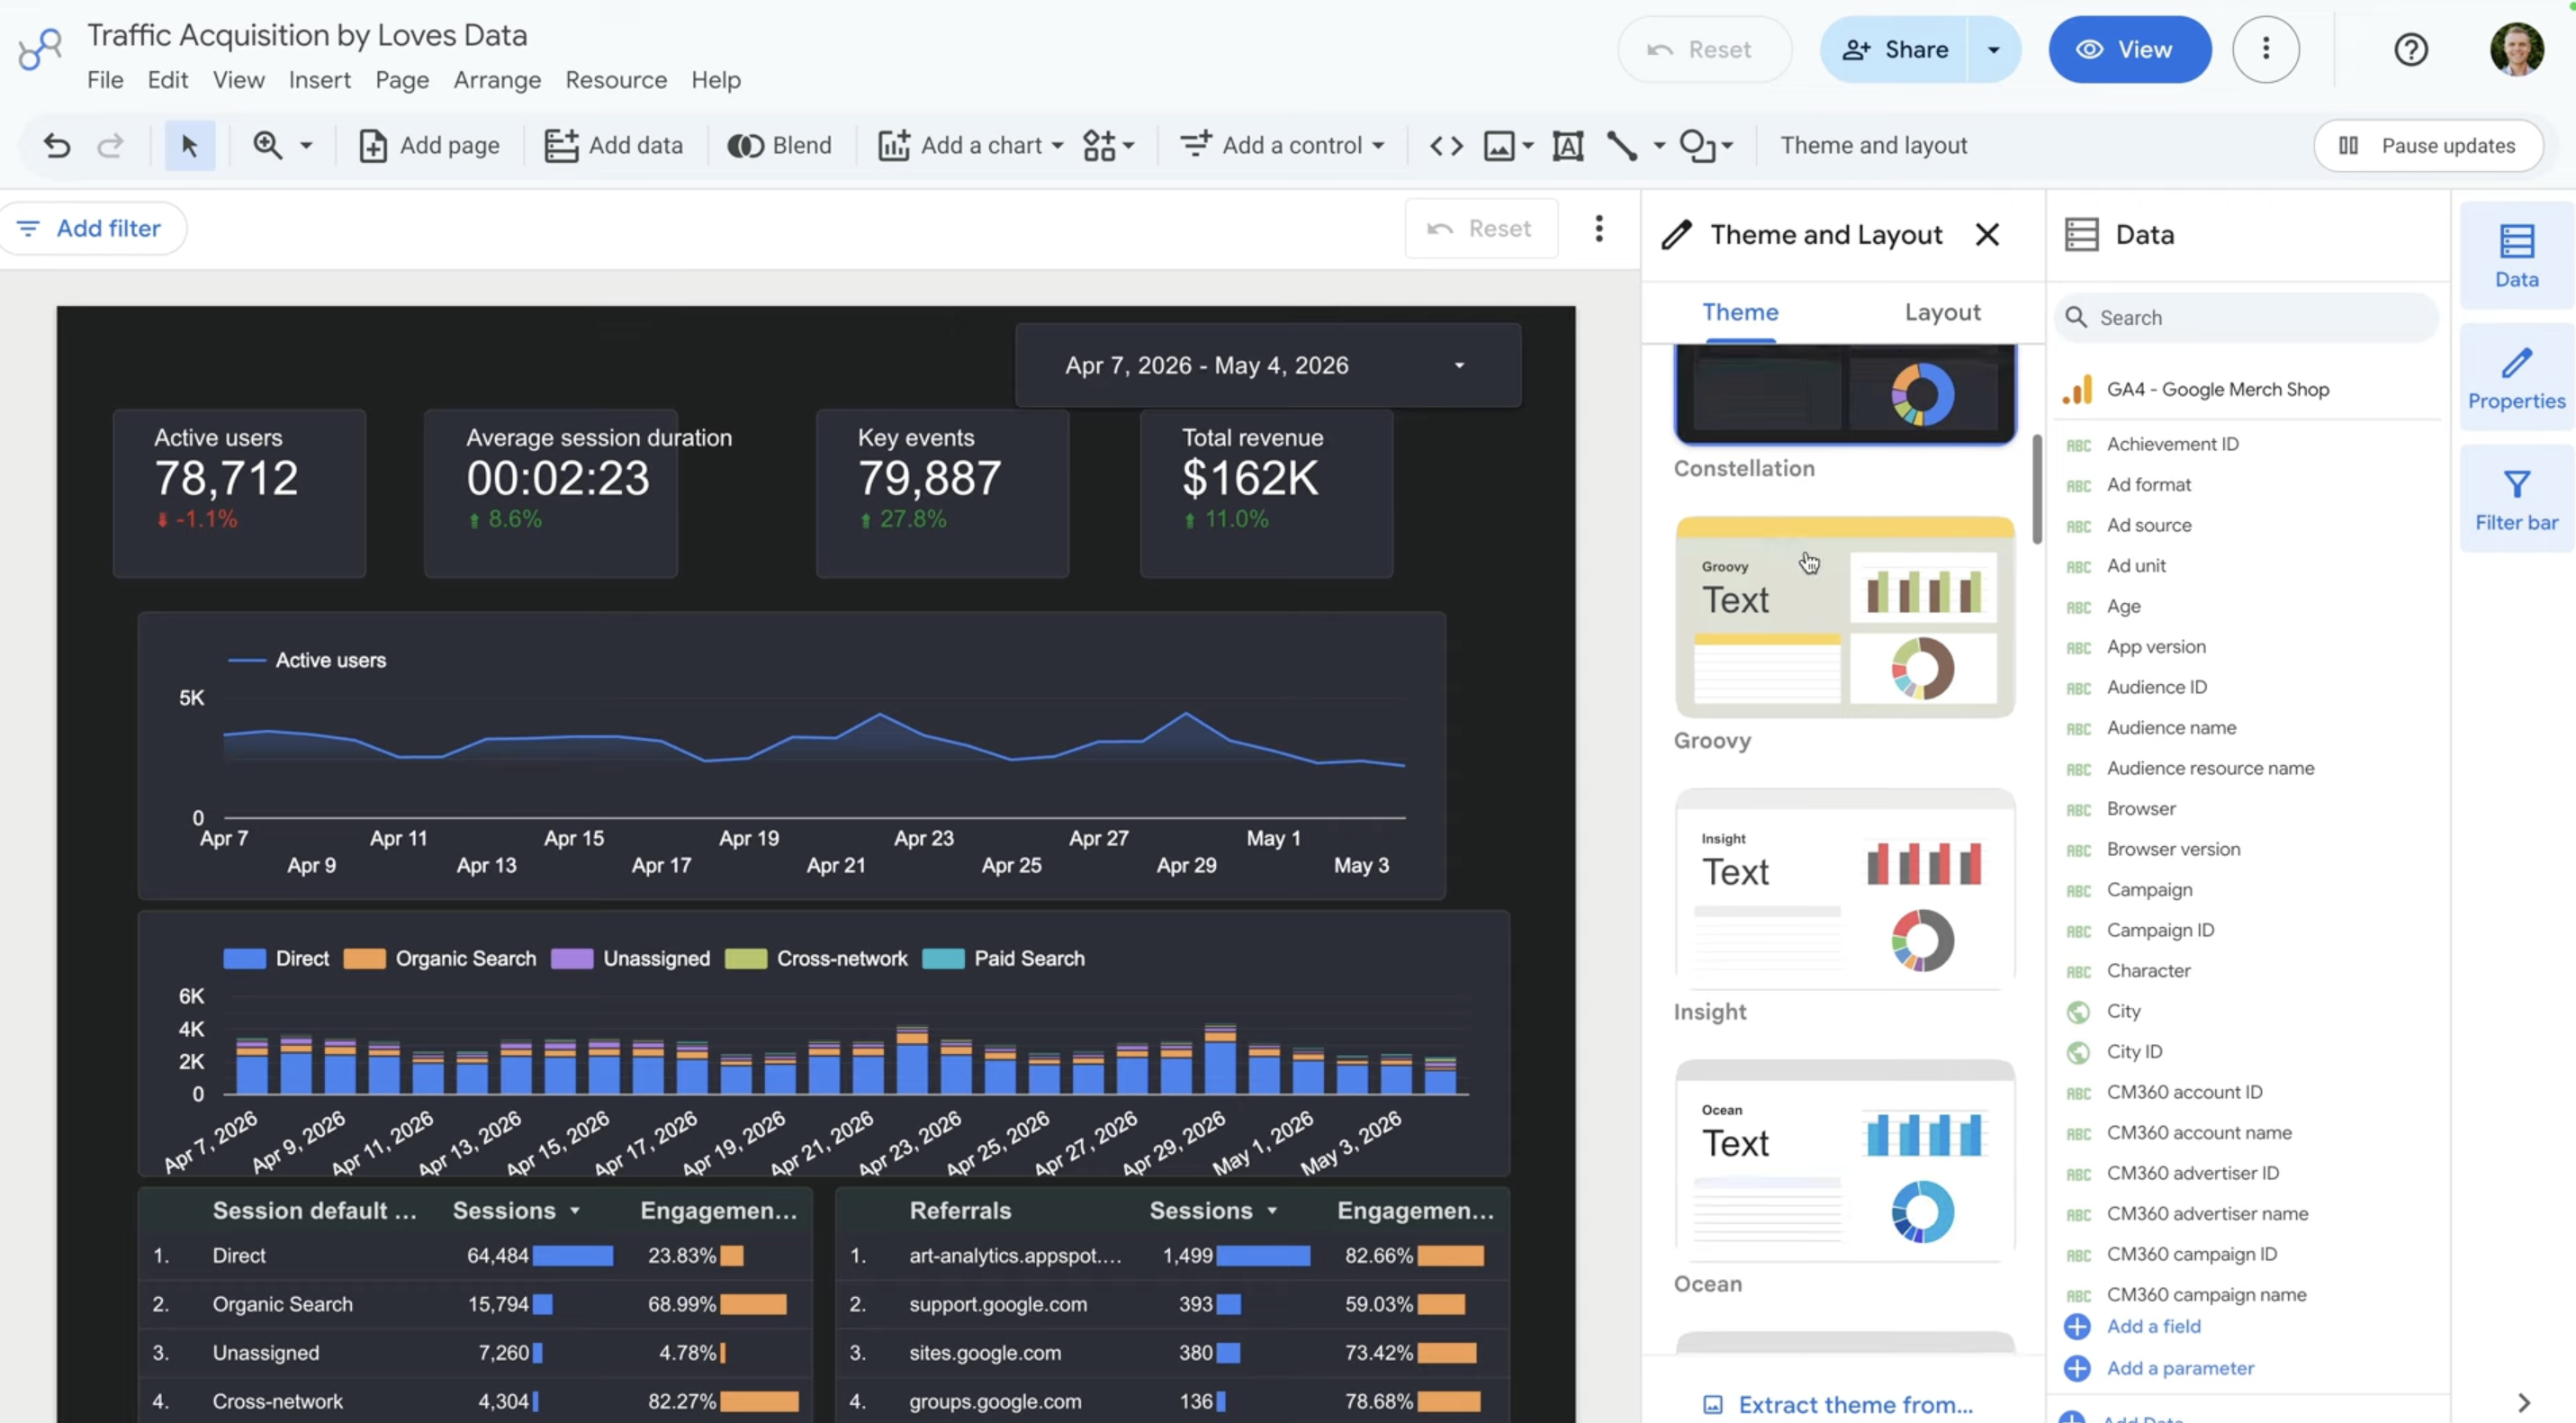Click the text box tool icon

1567,146
